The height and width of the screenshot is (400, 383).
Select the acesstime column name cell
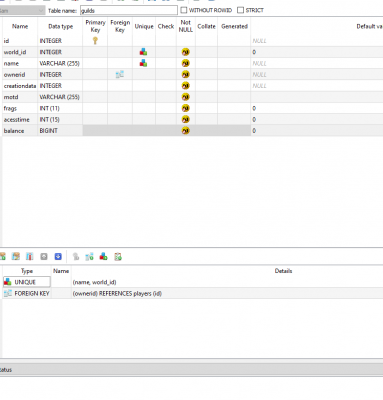tap(20, 119)
